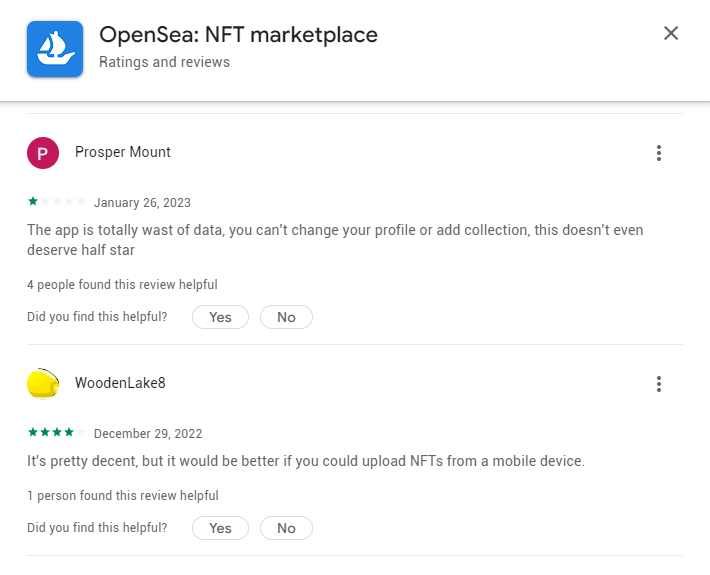Click the OpenSea sailboat app icon
The height and width of the screenshot is (575, 710).
click(55, 49)
